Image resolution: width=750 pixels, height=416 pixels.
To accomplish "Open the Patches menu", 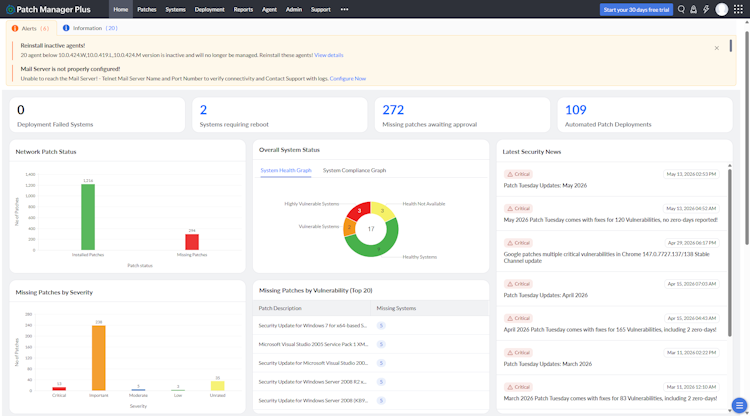I will pyautogui.click(x=147, y=10).
